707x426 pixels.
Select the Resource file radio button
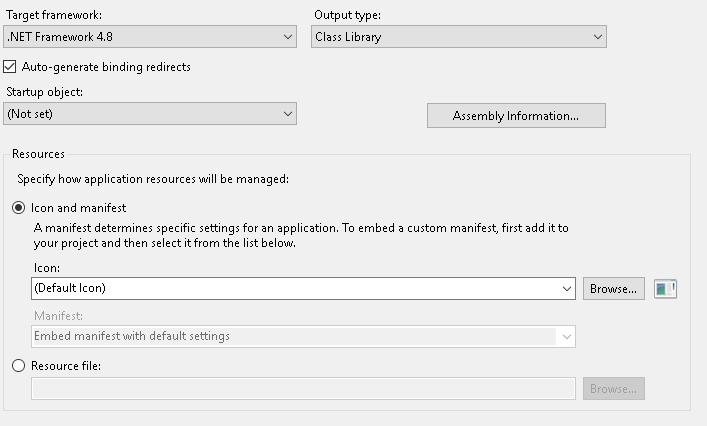click(x=18, y=366)
